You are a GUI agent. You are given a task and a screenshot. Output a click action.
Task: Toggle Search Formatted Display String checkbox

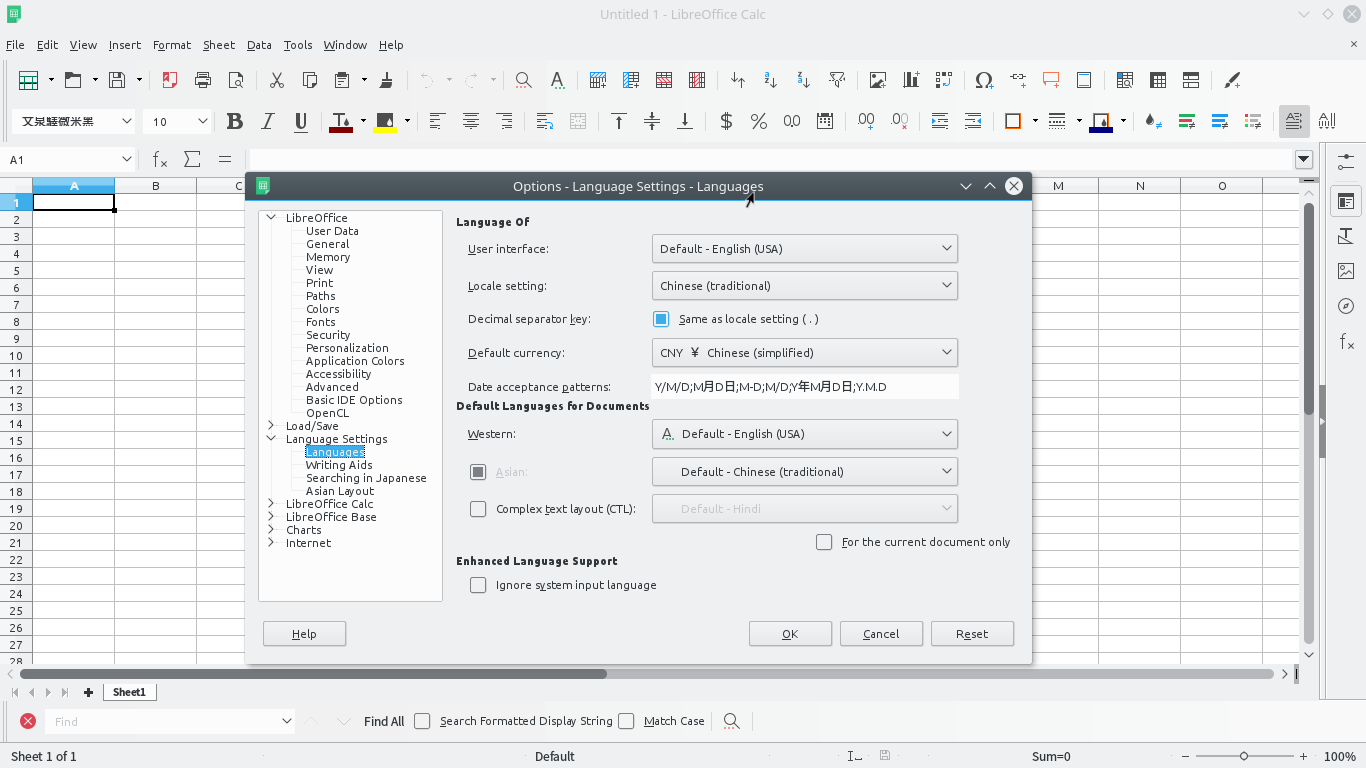(x=422, y=721)
